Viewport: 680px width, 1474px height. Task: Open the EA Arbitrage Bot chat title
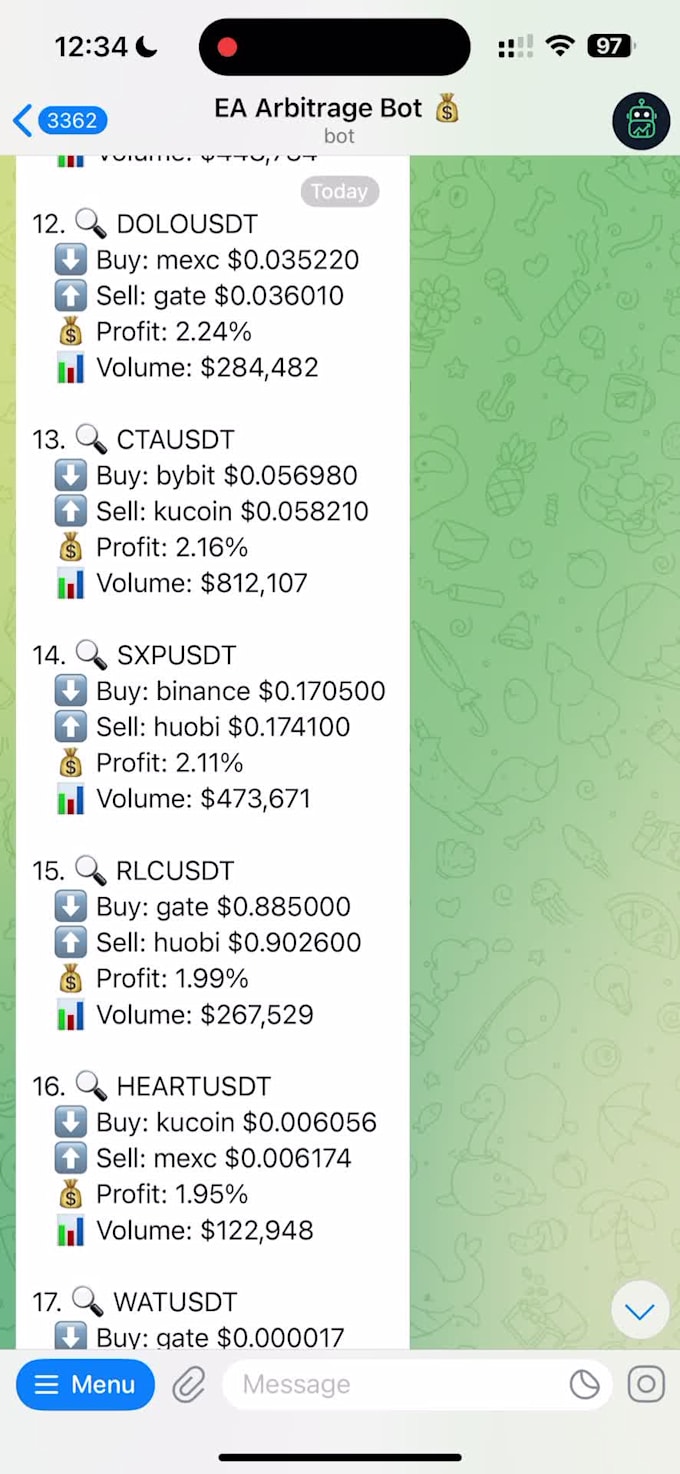tap(337, 109)
